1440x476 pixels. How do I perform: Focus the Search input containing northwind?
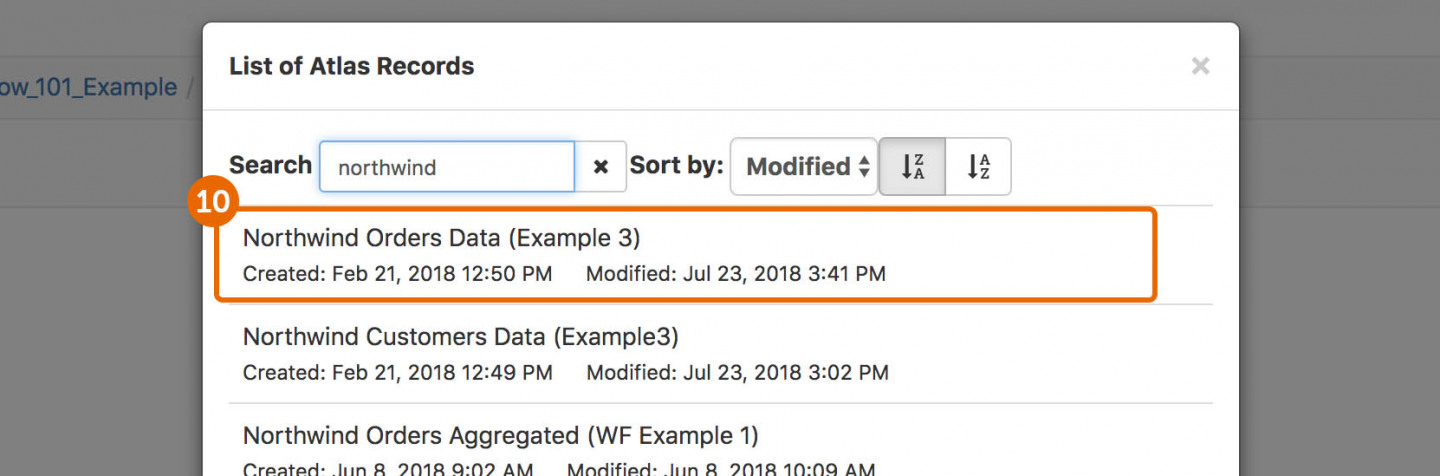click(447, 167)
